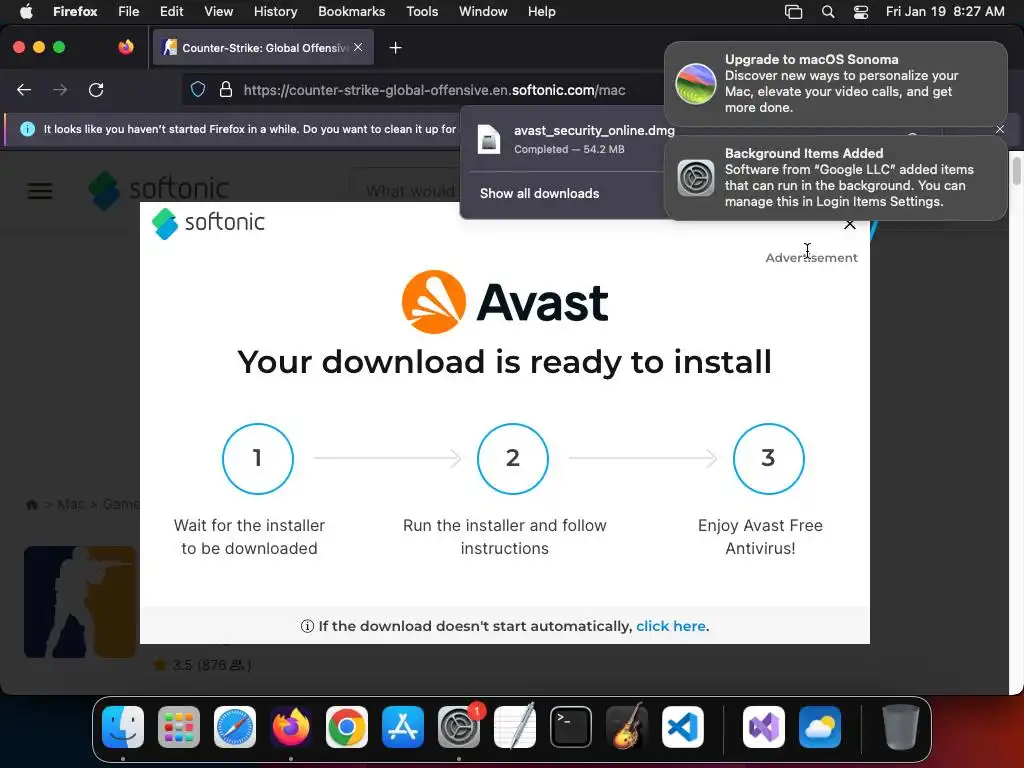1024x768 pixels.
Task: Click step 3 circle in dialog
Action: click(768, 458)
